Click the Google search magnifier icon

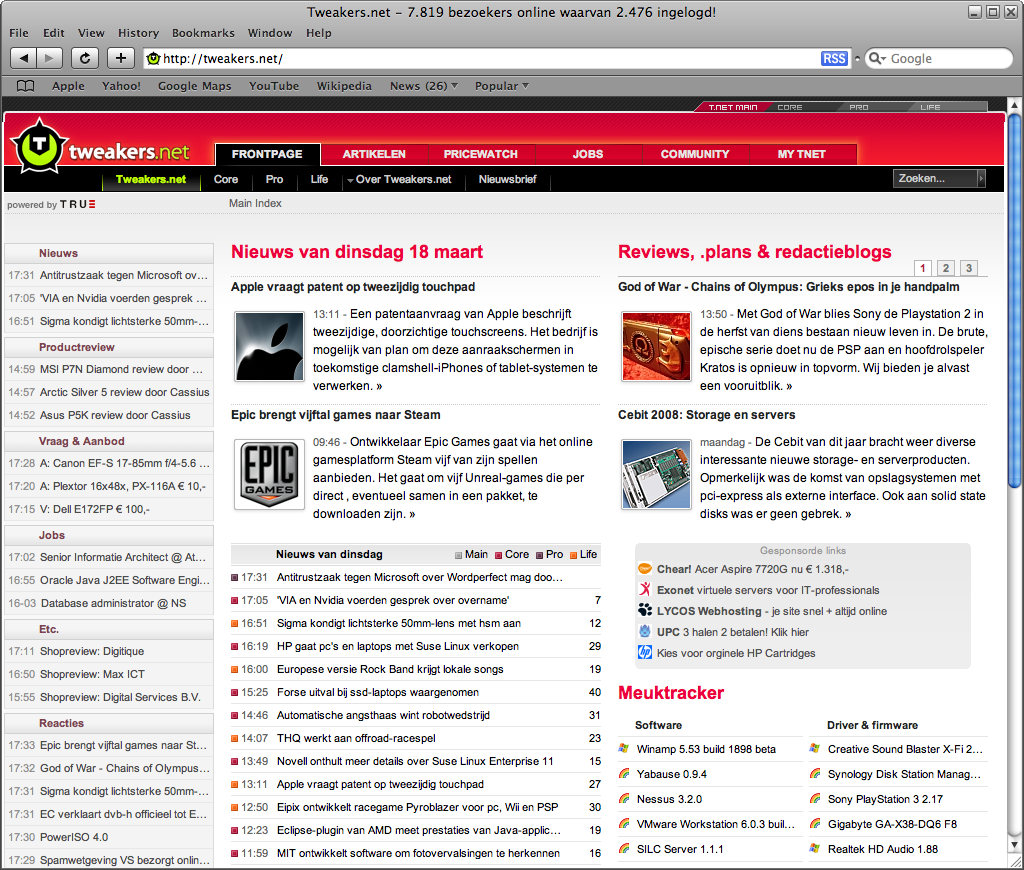(874, 58)
